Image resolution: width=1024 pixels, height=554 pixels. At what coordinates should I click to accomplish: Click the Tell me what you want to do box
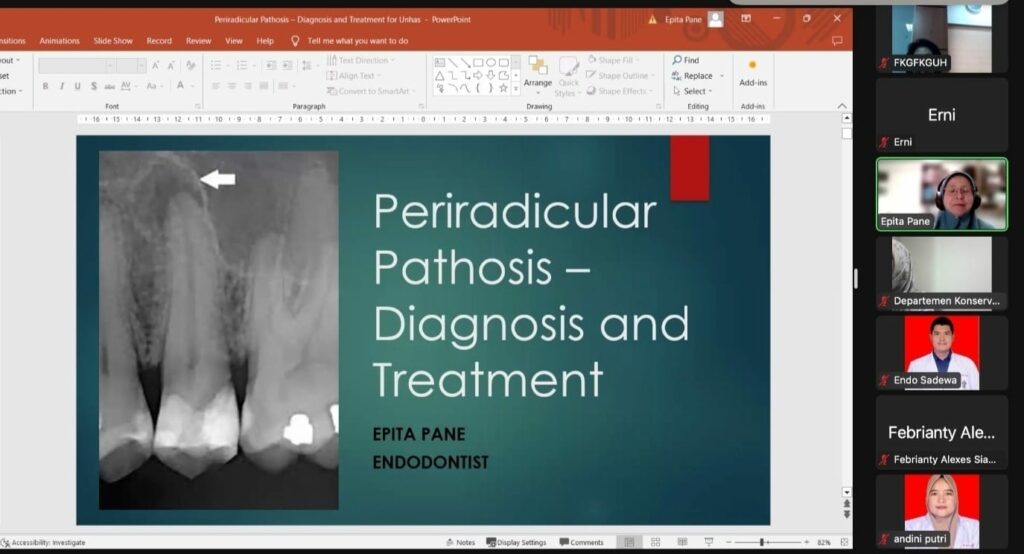coord(357,41)
